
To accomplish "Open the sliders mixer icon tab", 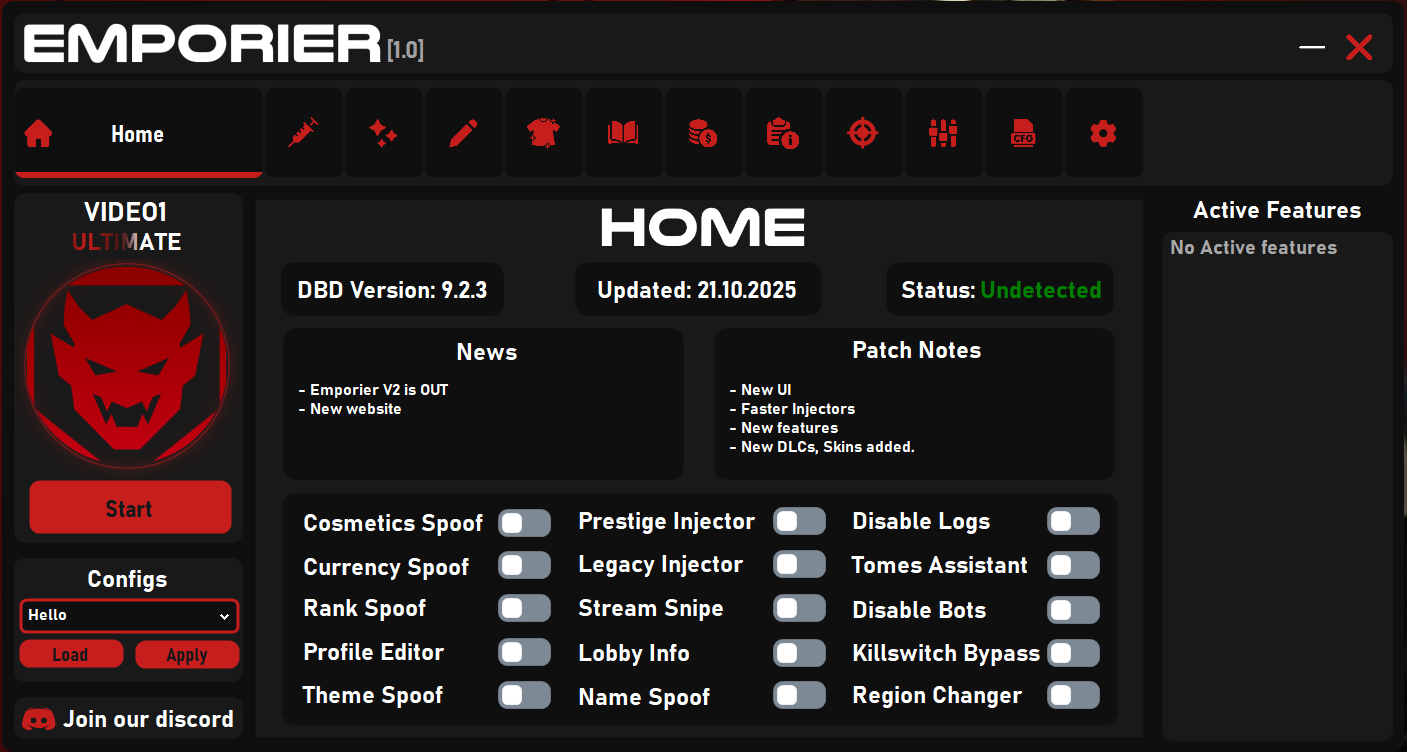I will pyautogui.click(x=943, y=133).
